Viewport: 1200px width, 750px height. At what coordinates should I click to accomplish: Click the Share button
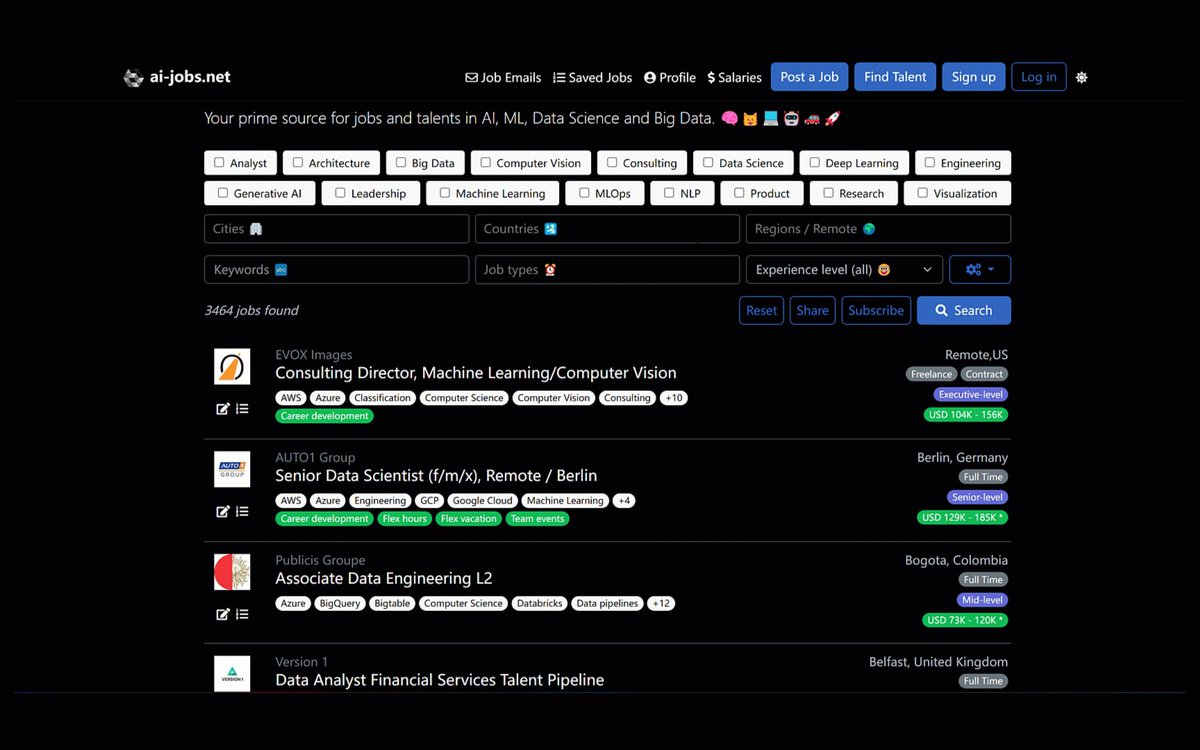pos(812,310)
